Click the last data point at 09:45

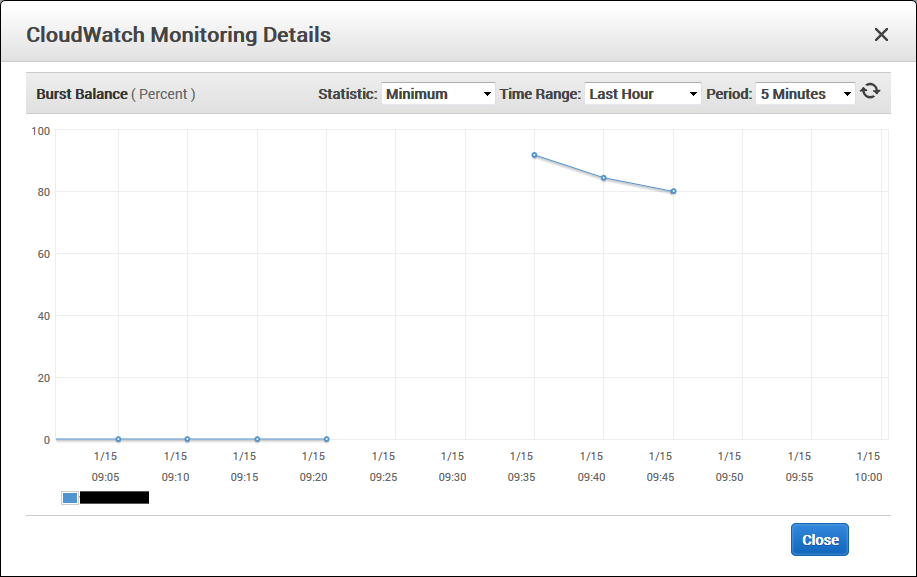coord(673,191)
